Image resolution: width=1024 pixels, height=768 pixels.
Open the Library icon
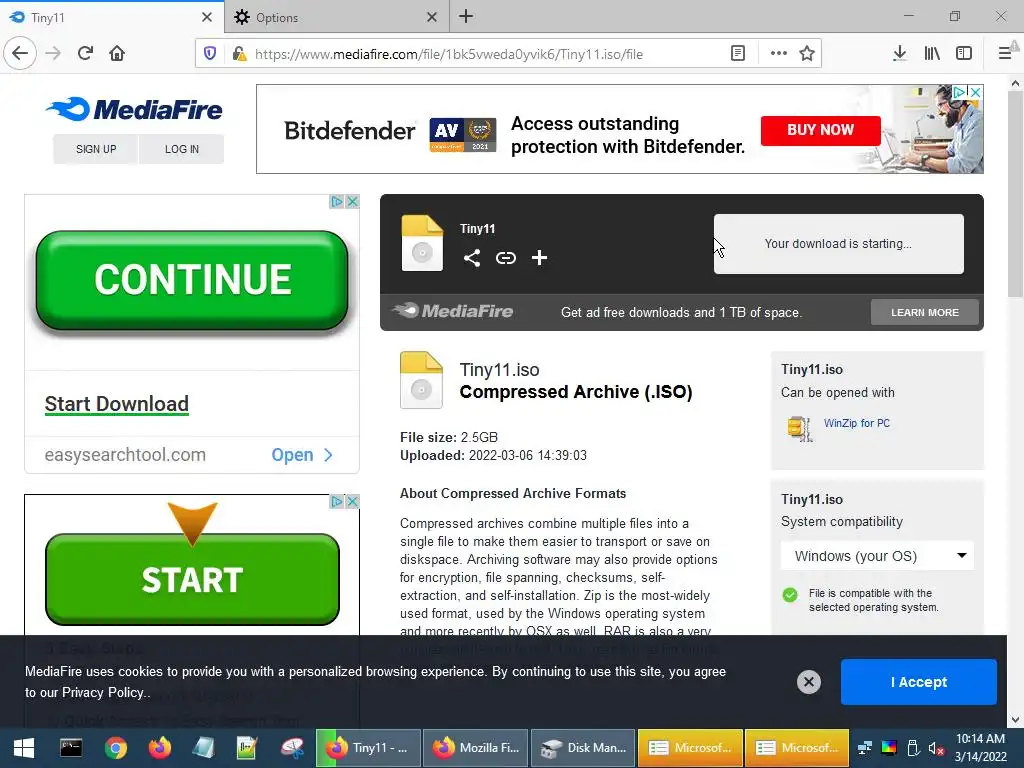pyautogui.click(x=932, y=54)
